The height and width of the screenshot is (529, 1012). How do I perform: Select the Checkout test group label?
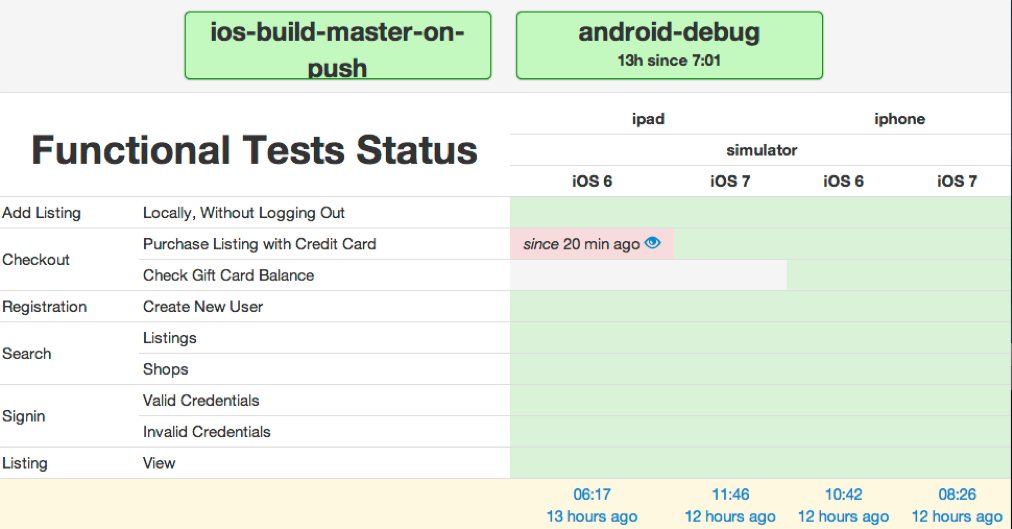pyautogui.click(x=36, y=259)
